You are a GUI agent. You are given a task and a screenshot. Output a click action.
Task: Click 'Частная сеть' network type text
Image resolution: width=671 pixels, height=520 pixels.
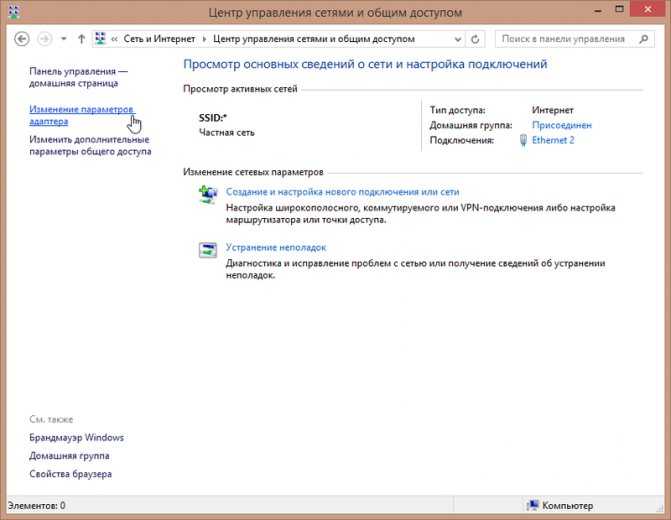227,132
